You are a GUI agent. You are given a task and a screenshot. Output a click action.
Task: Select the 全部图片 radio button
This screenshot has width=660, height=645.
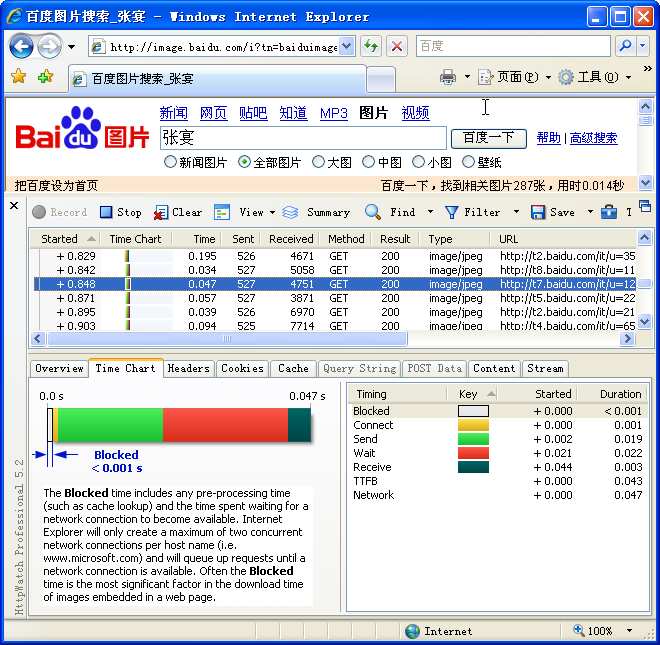(x=244, y=162)
